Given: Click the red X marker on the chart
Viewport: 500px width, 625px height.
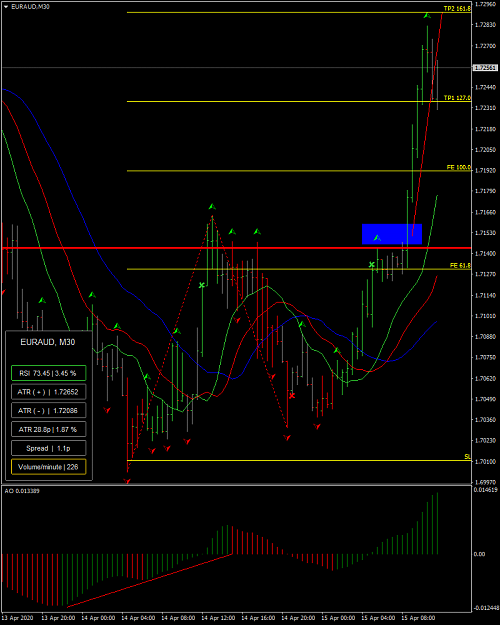Looking at the screenshot, I should point(292,396).
